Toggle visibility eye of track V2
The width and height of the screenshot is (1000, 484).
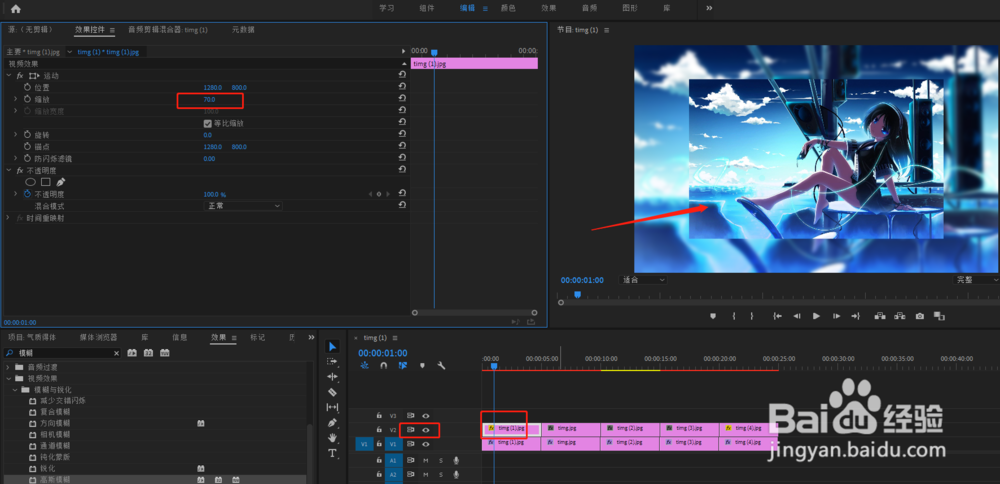[426, 430]
